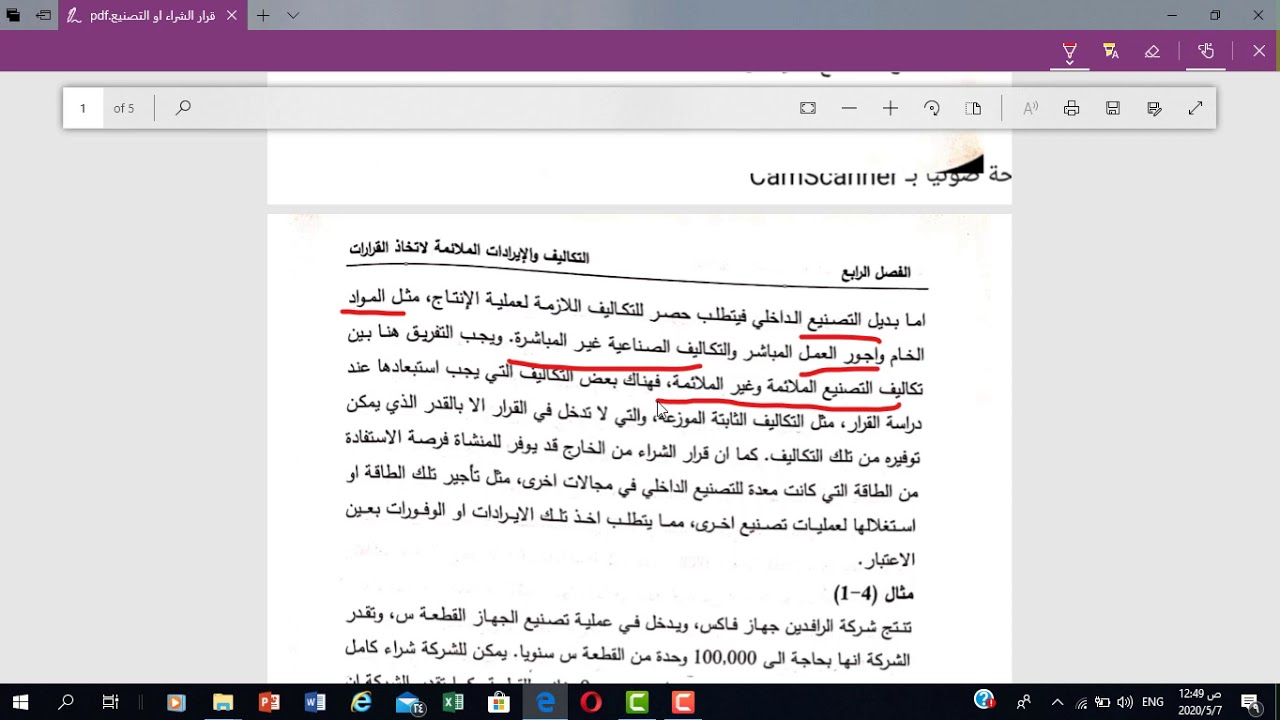Viewport: 1280px width, 720px height.
Task: Click the 'مثال (1-4)' example heading
Action: tap(873, 594)
